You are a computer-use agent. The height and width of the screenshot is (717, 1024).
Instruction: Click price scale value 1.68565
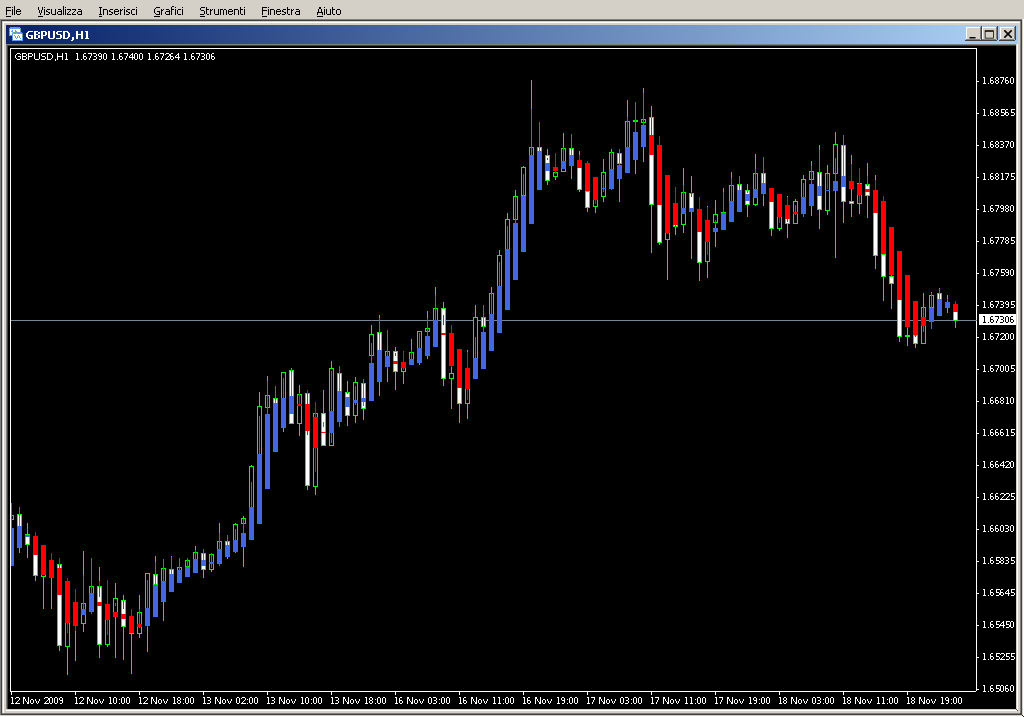point(999,113)
